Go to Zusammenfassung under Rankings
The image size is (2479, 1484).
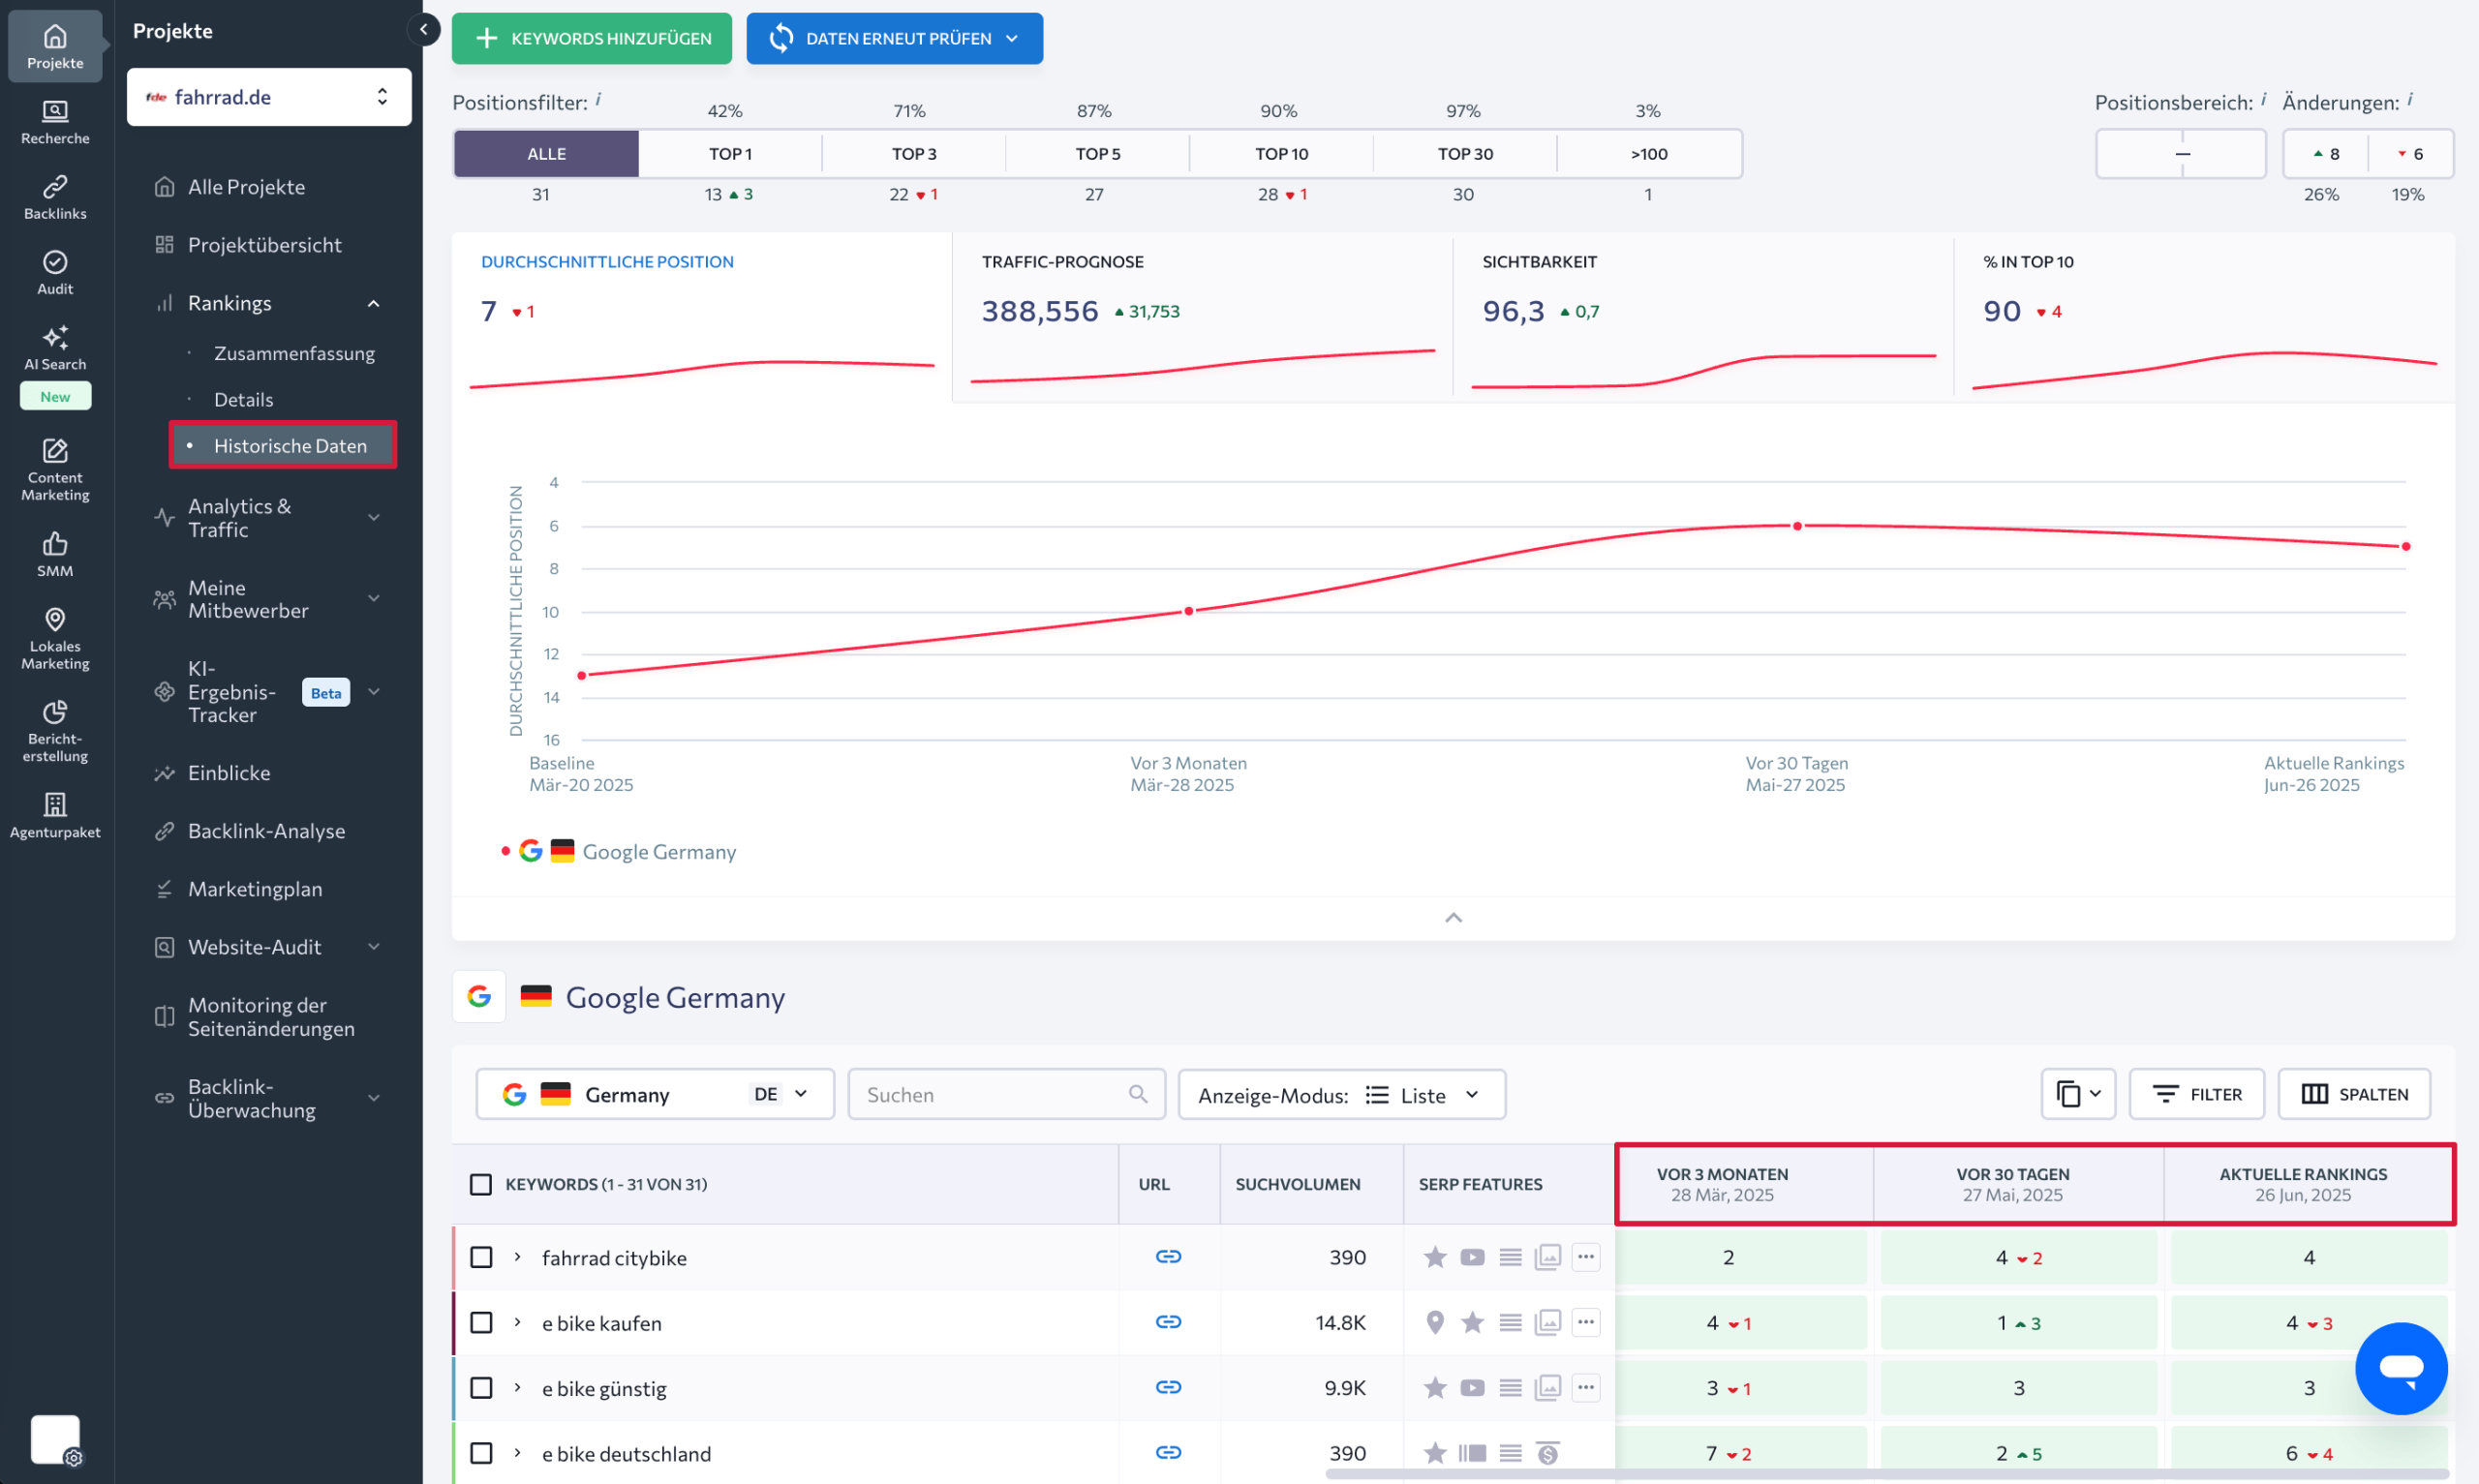click(x=294, y=353)
